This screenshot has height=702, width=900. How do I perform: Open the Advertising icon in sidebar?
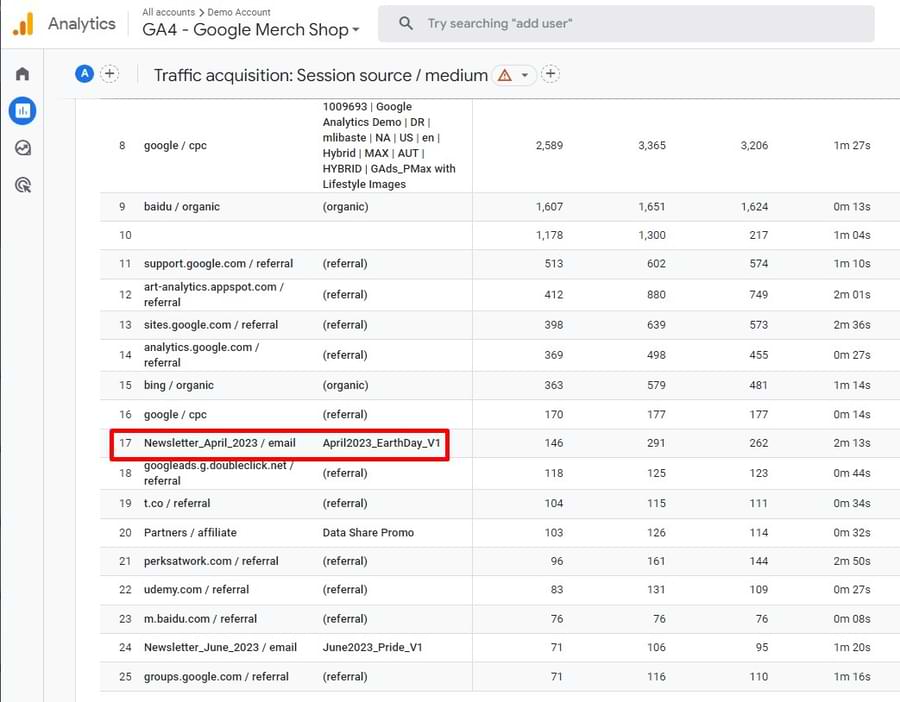click(22, 185)
